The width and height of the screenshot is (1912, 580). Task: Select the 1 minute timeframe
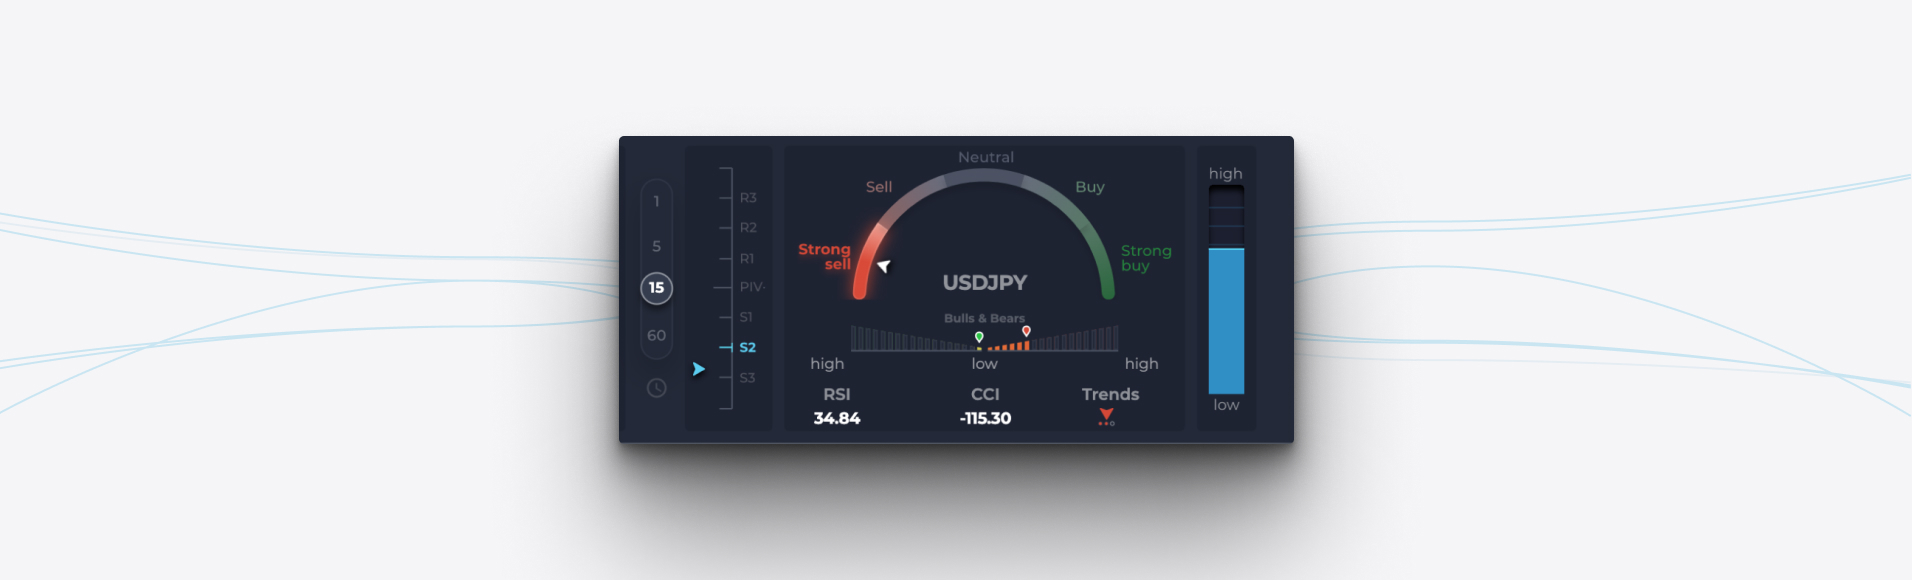click(x=656, y=201)
